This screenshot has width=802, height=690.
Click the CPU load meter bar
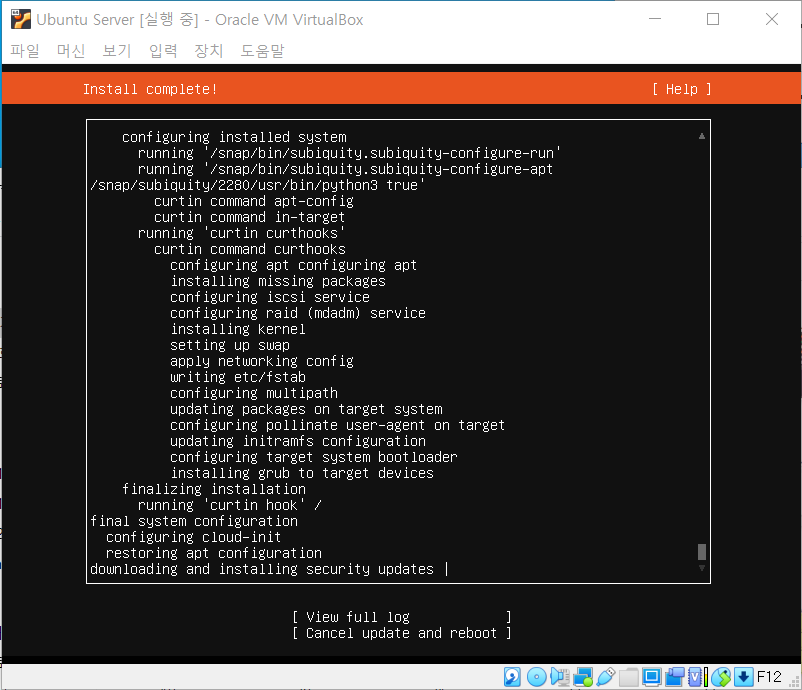pos(706,677)
